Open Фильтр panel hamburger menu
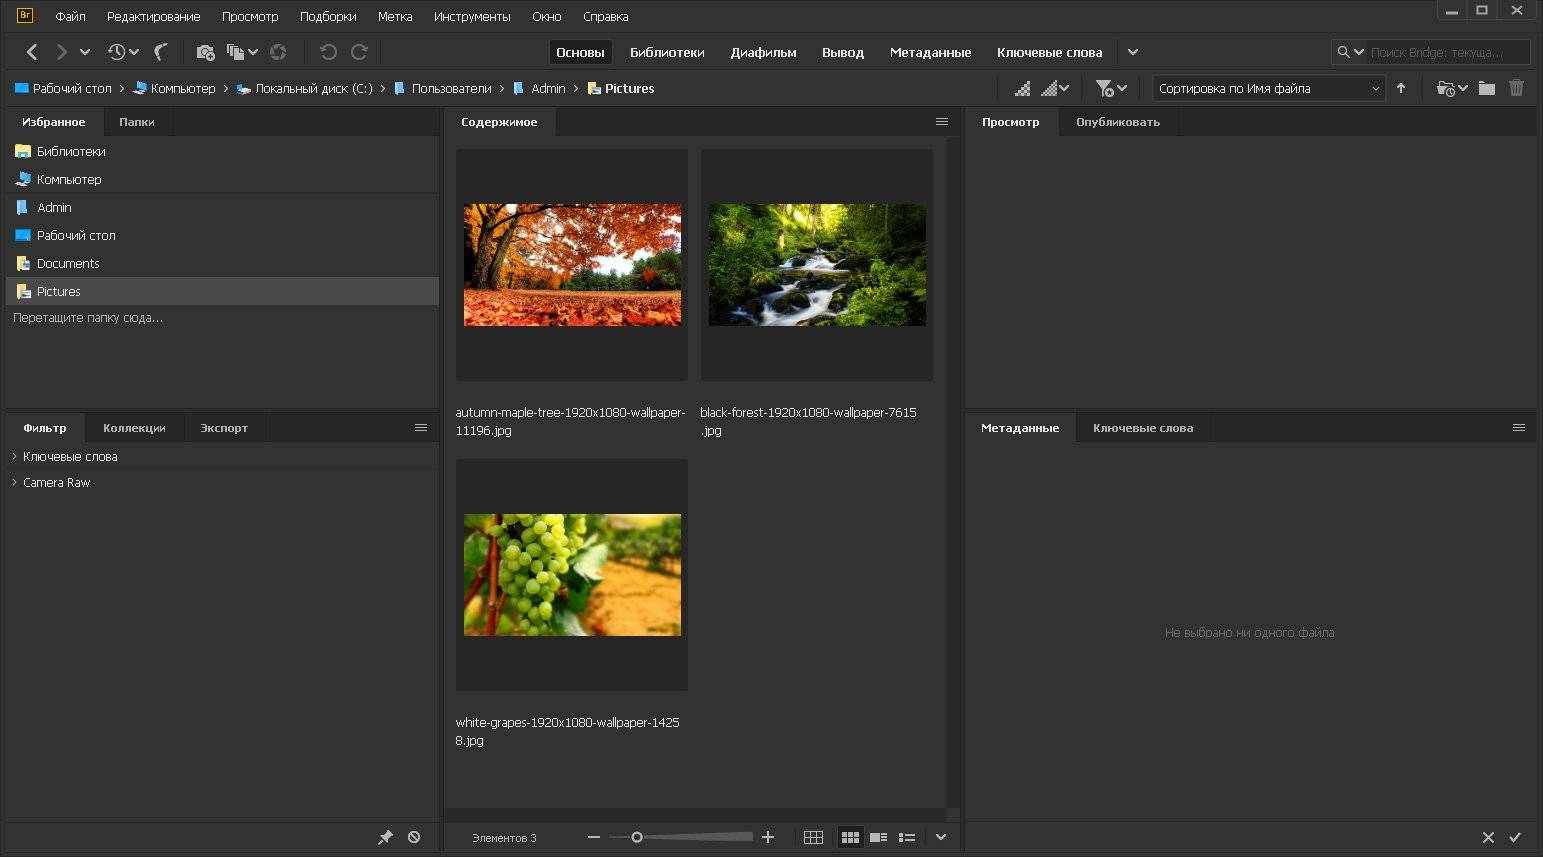The image size is (1543, 857). [x=421, y=428]
